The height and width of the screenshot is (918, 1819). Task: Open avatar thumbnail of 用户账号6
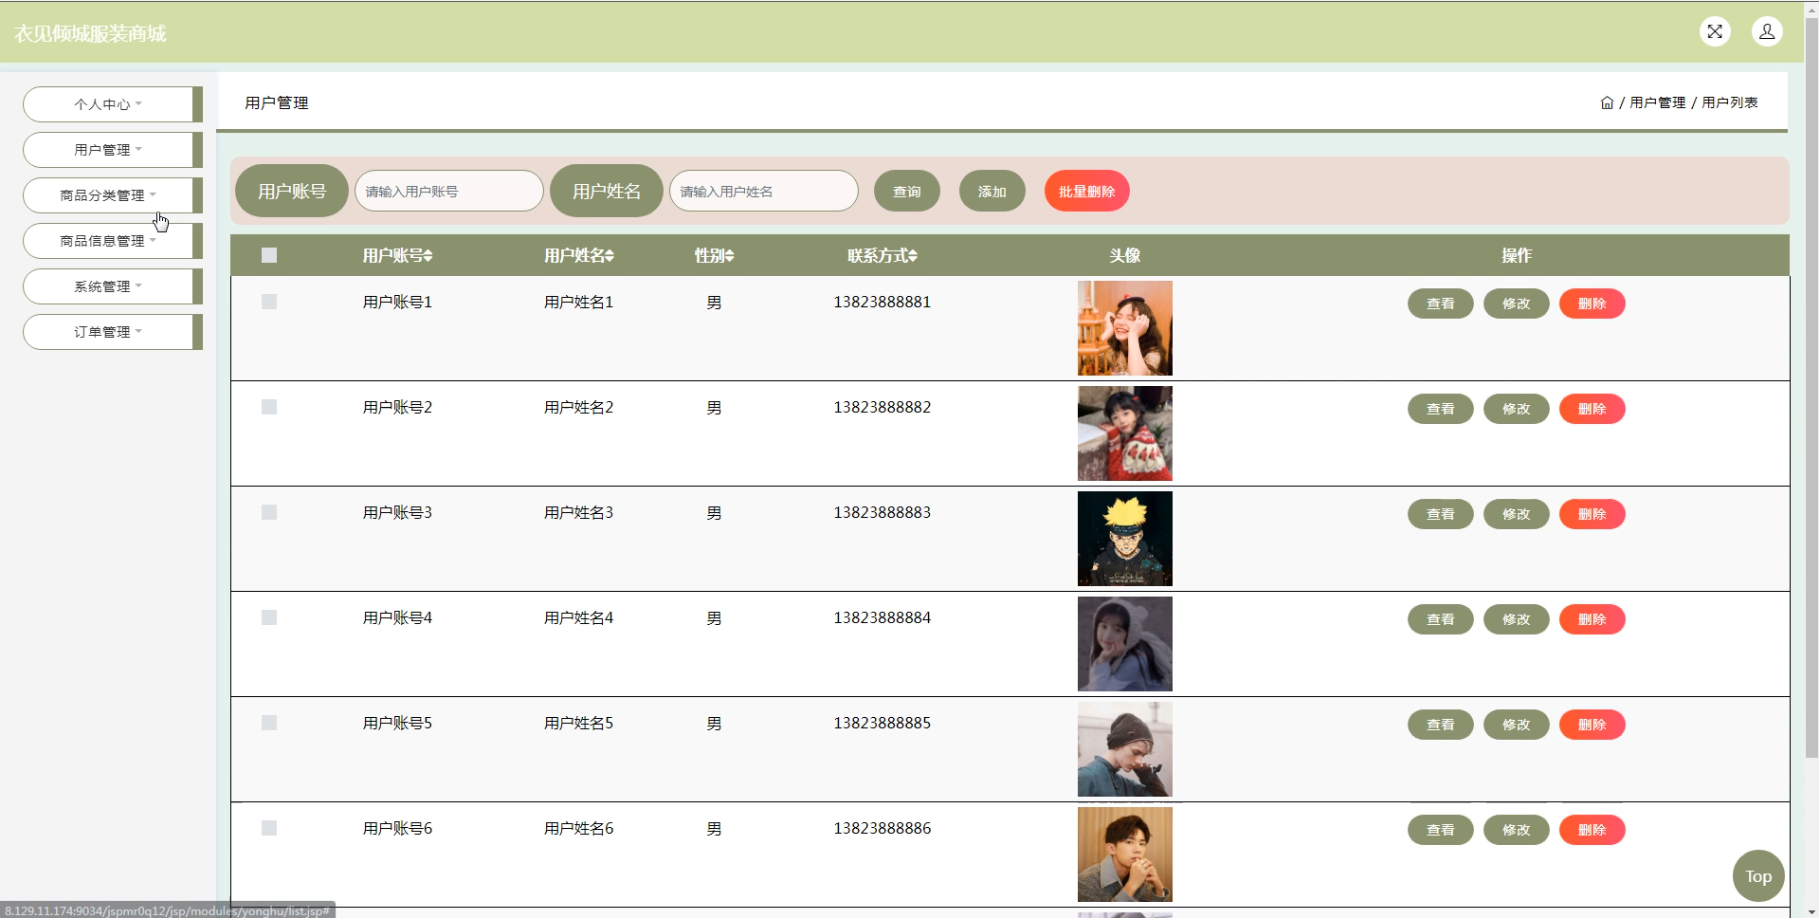click(x=1125, y=854)
